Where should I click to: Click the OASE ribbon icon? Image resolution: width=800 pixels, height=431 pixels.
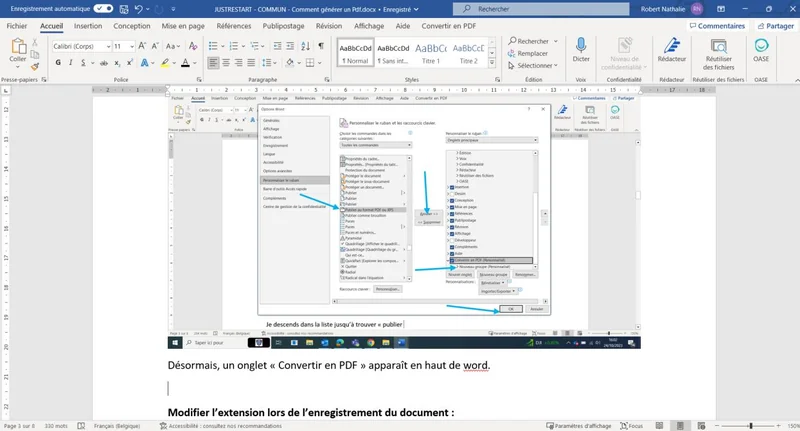pyautogui.click(x=761, y=48)
